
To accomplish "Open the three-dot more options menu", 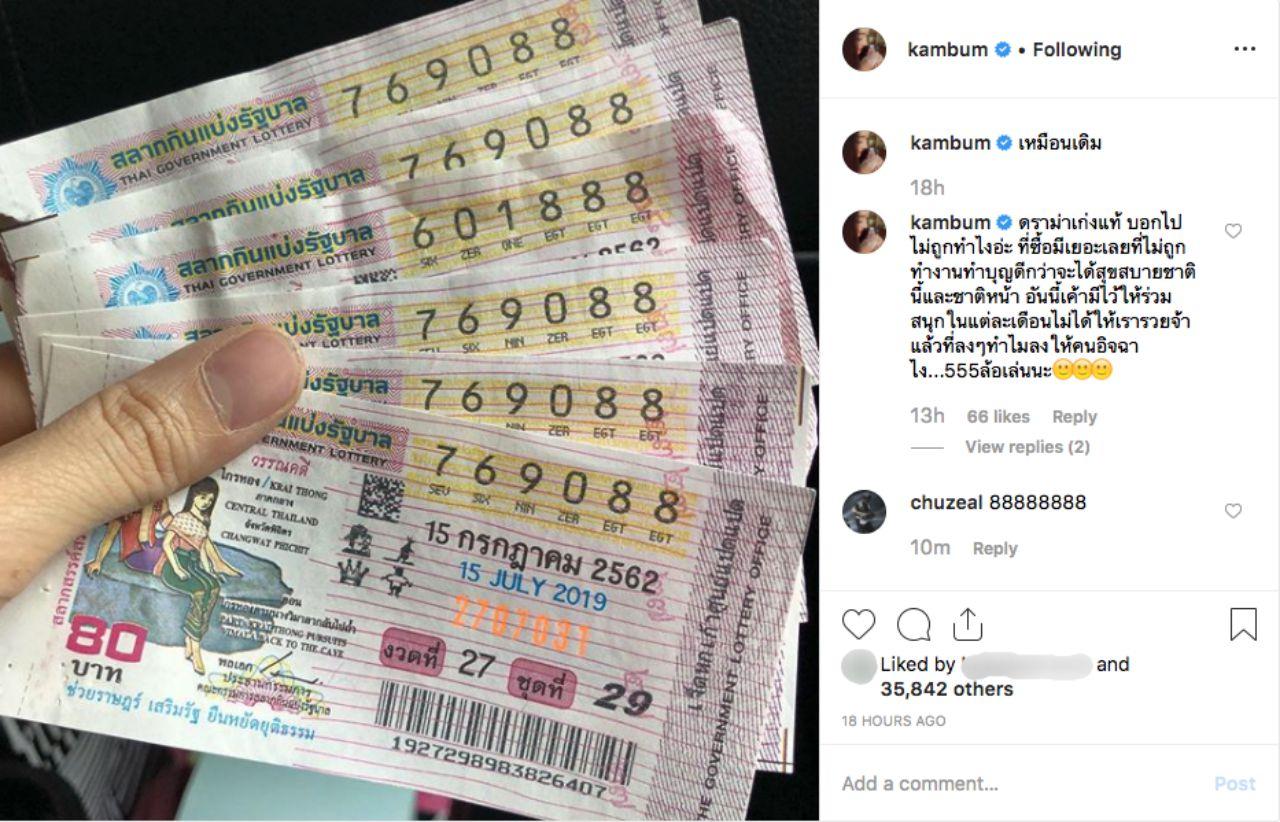I will pos(1244,49).
